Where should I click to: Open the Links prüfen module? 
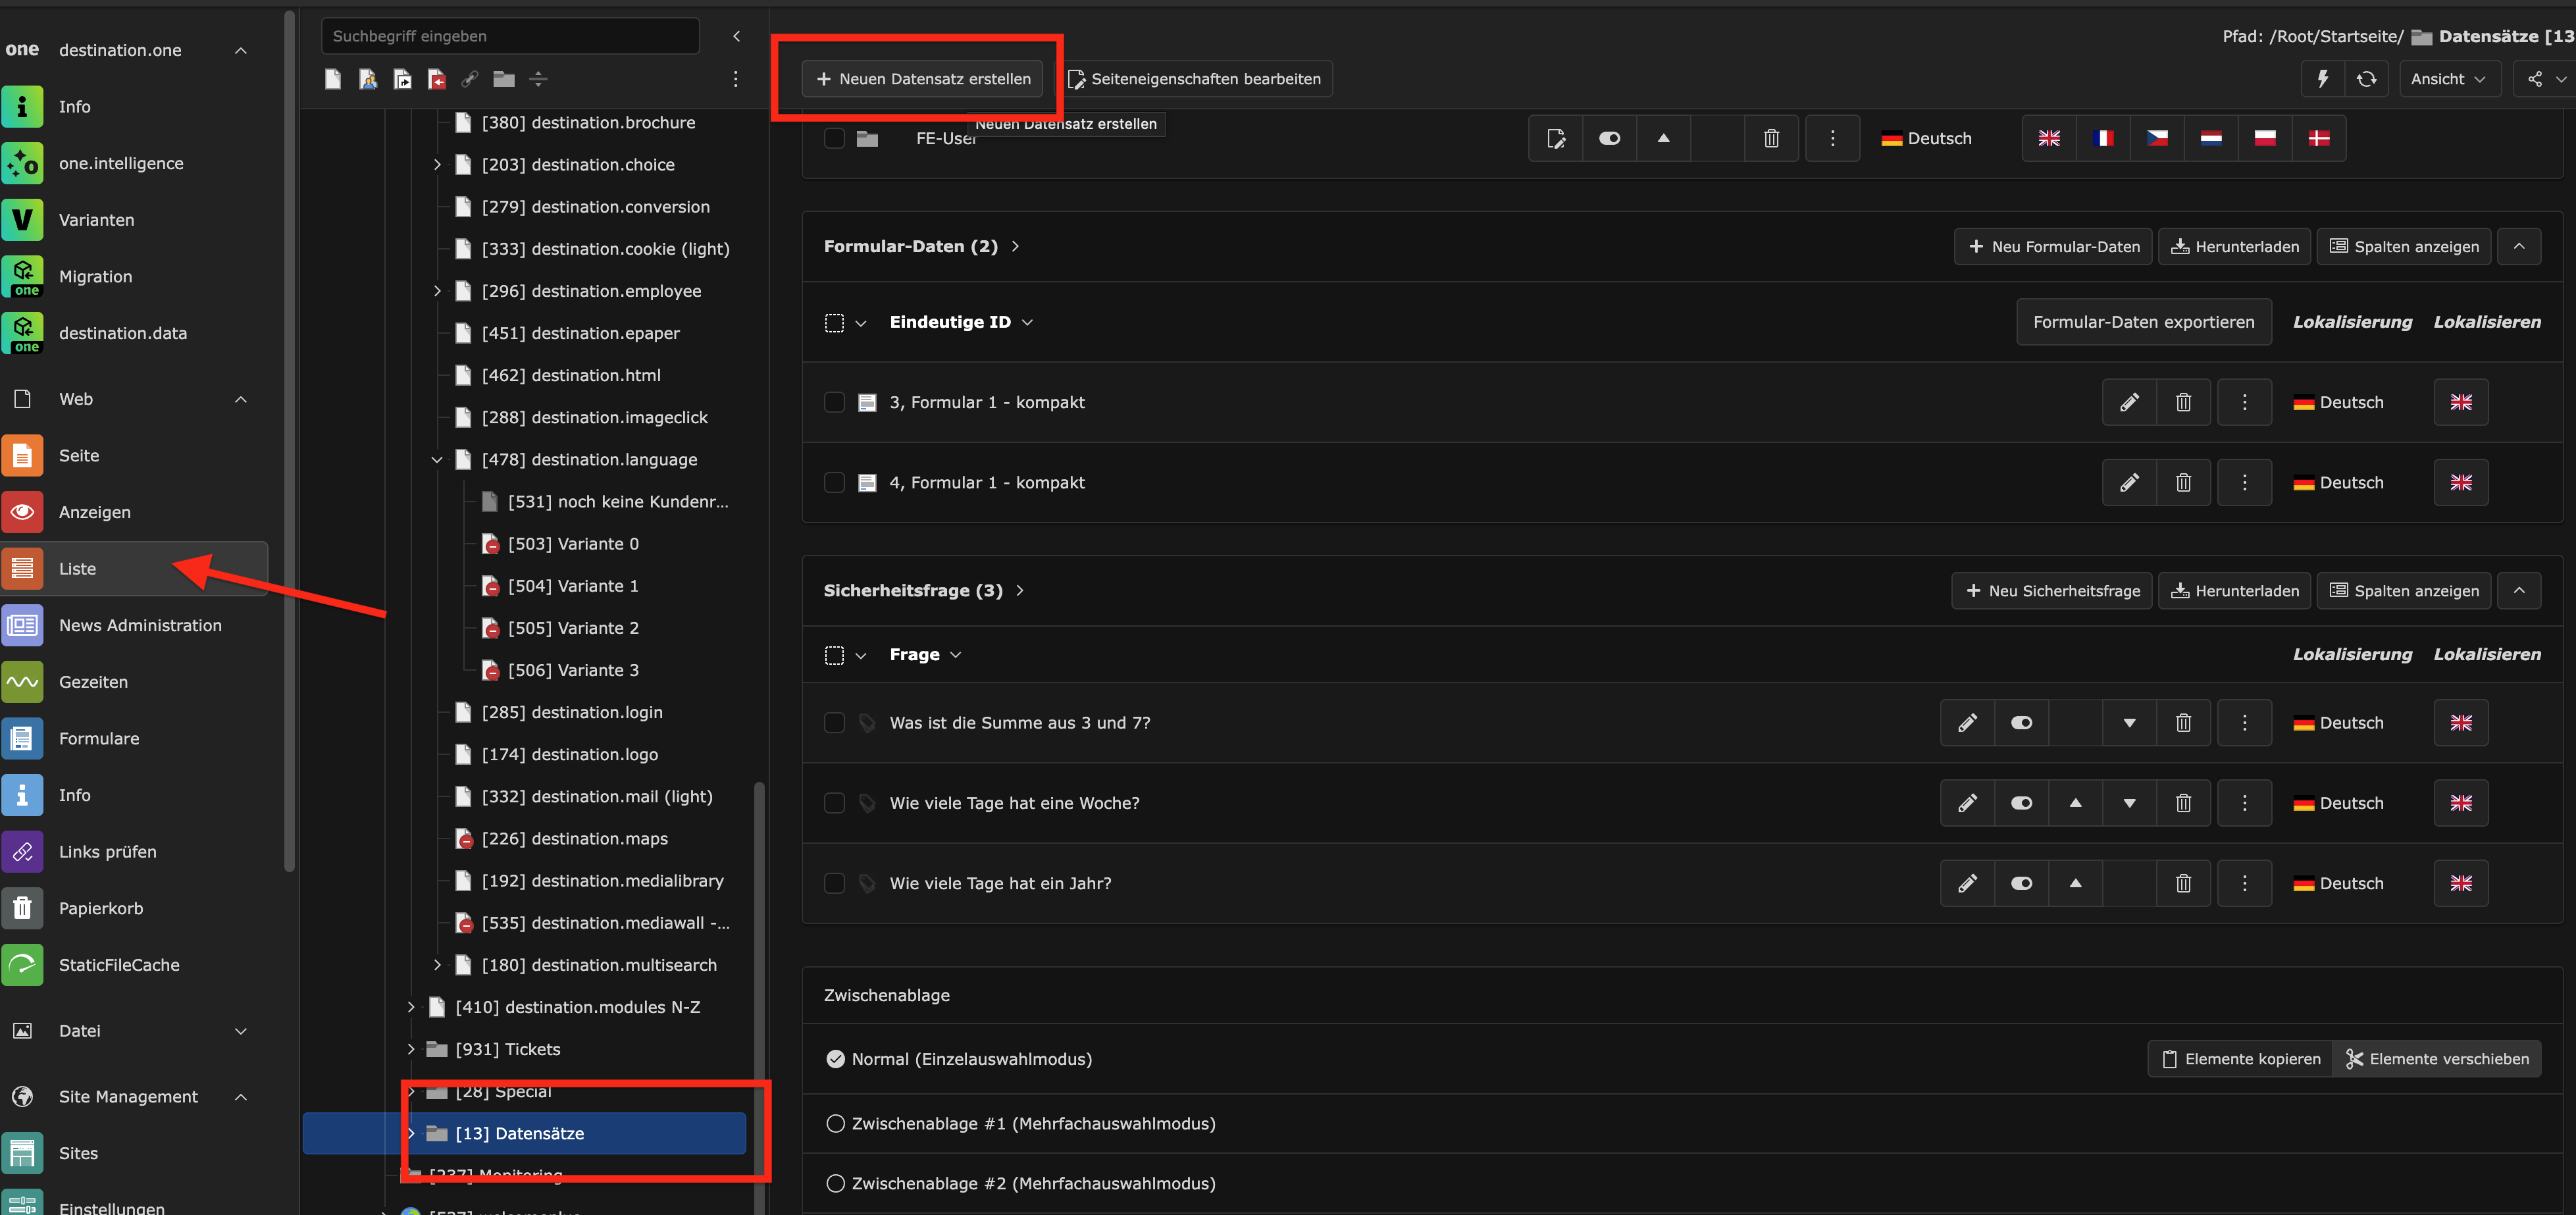tap(107, 852)
